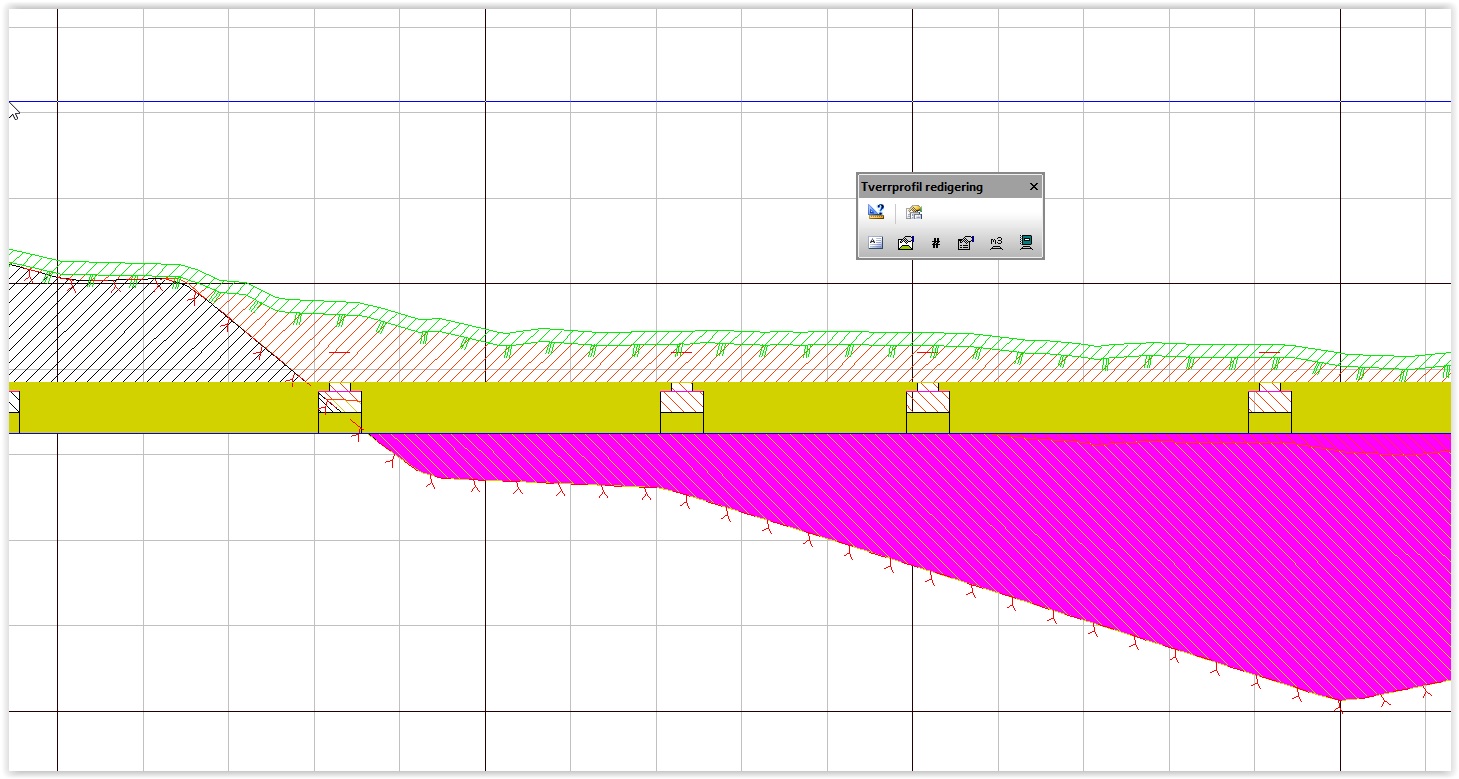Viewport: 1459px width, 779px height.
Task: Click the lowest vertex of the magenta area
Action: 1340,700
